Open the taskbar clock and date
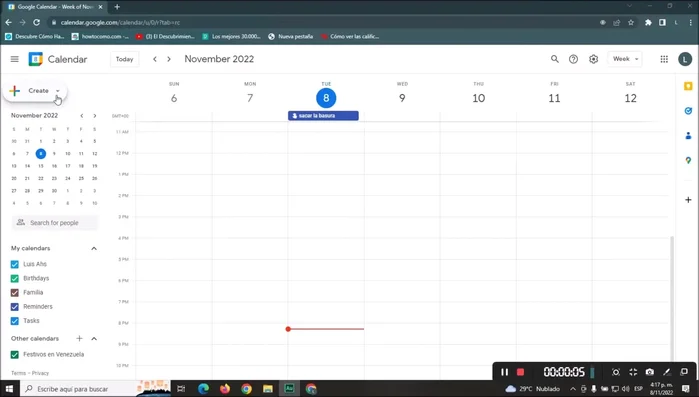699x397 pixels. point(662,389)
